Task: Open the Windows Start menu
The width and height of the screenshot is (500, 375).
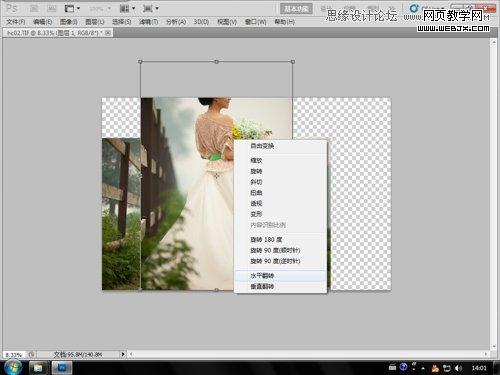Action: coord(13,368)
